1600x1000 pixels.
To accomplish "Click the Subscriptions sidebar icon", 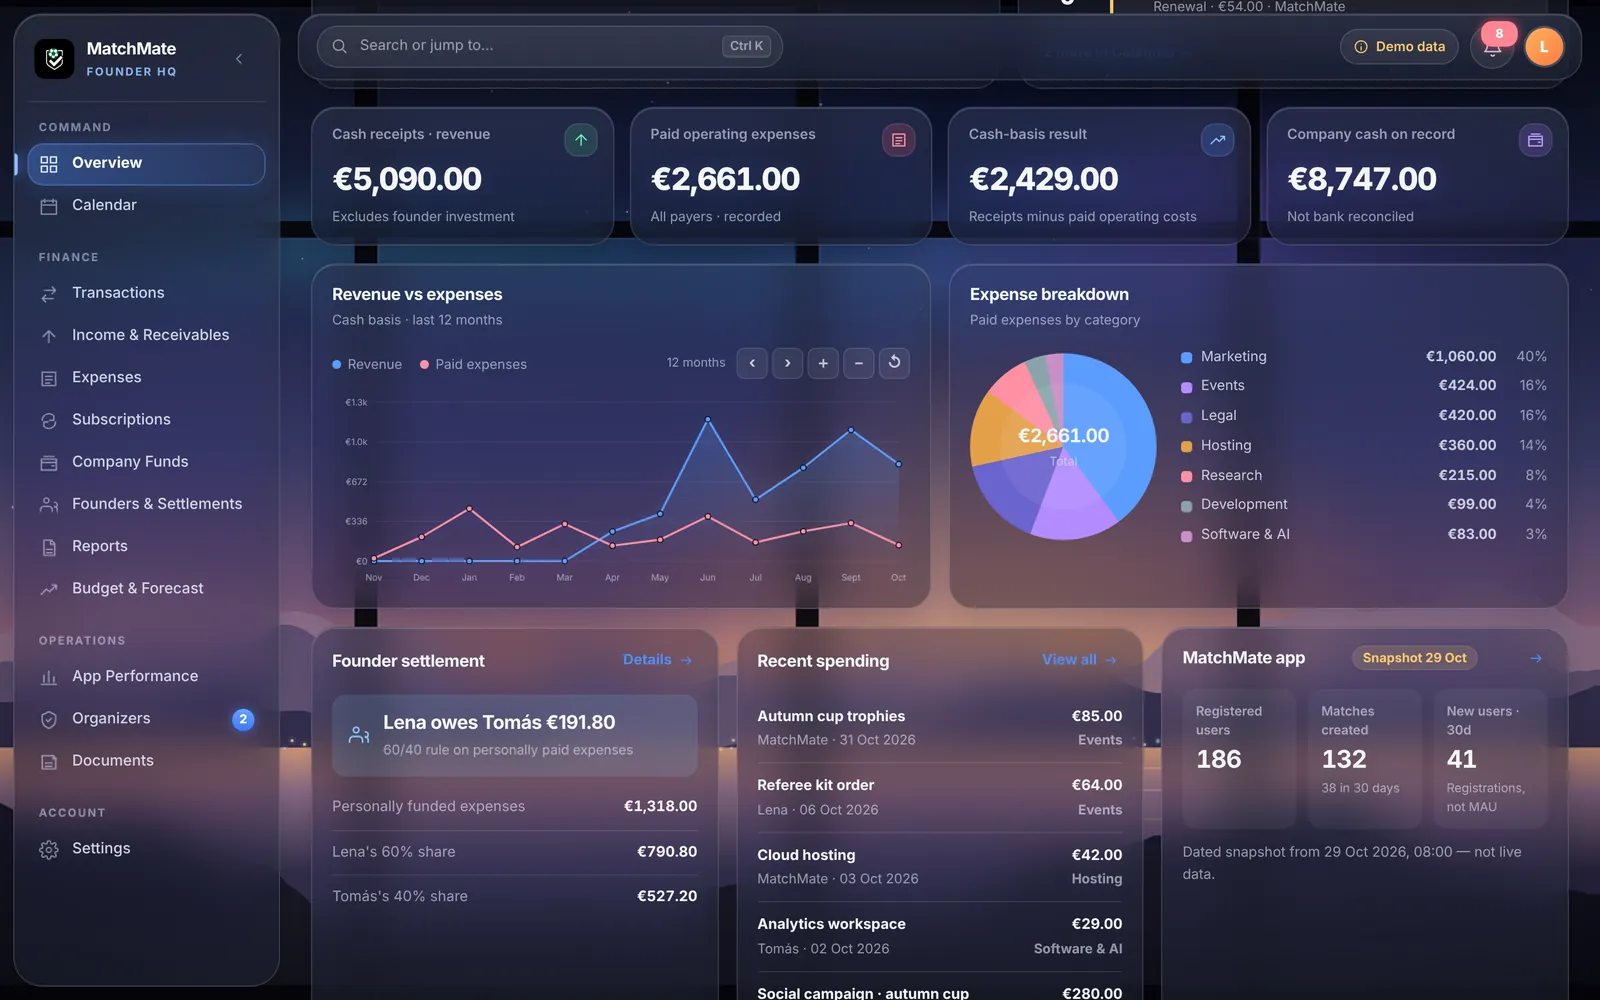I will click(49, 421).
